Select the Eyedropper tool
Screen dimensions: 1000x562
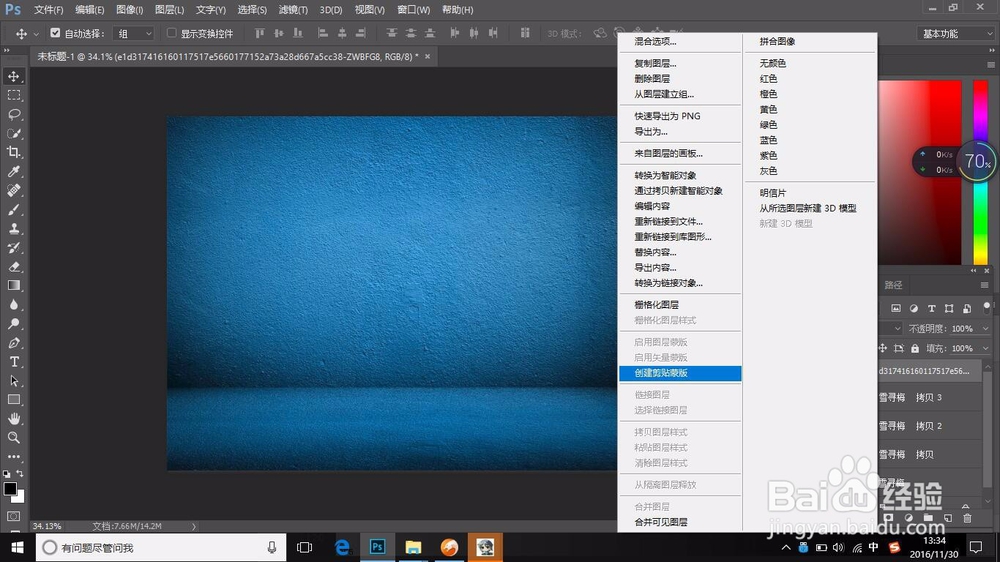click(x=13, y=172)
